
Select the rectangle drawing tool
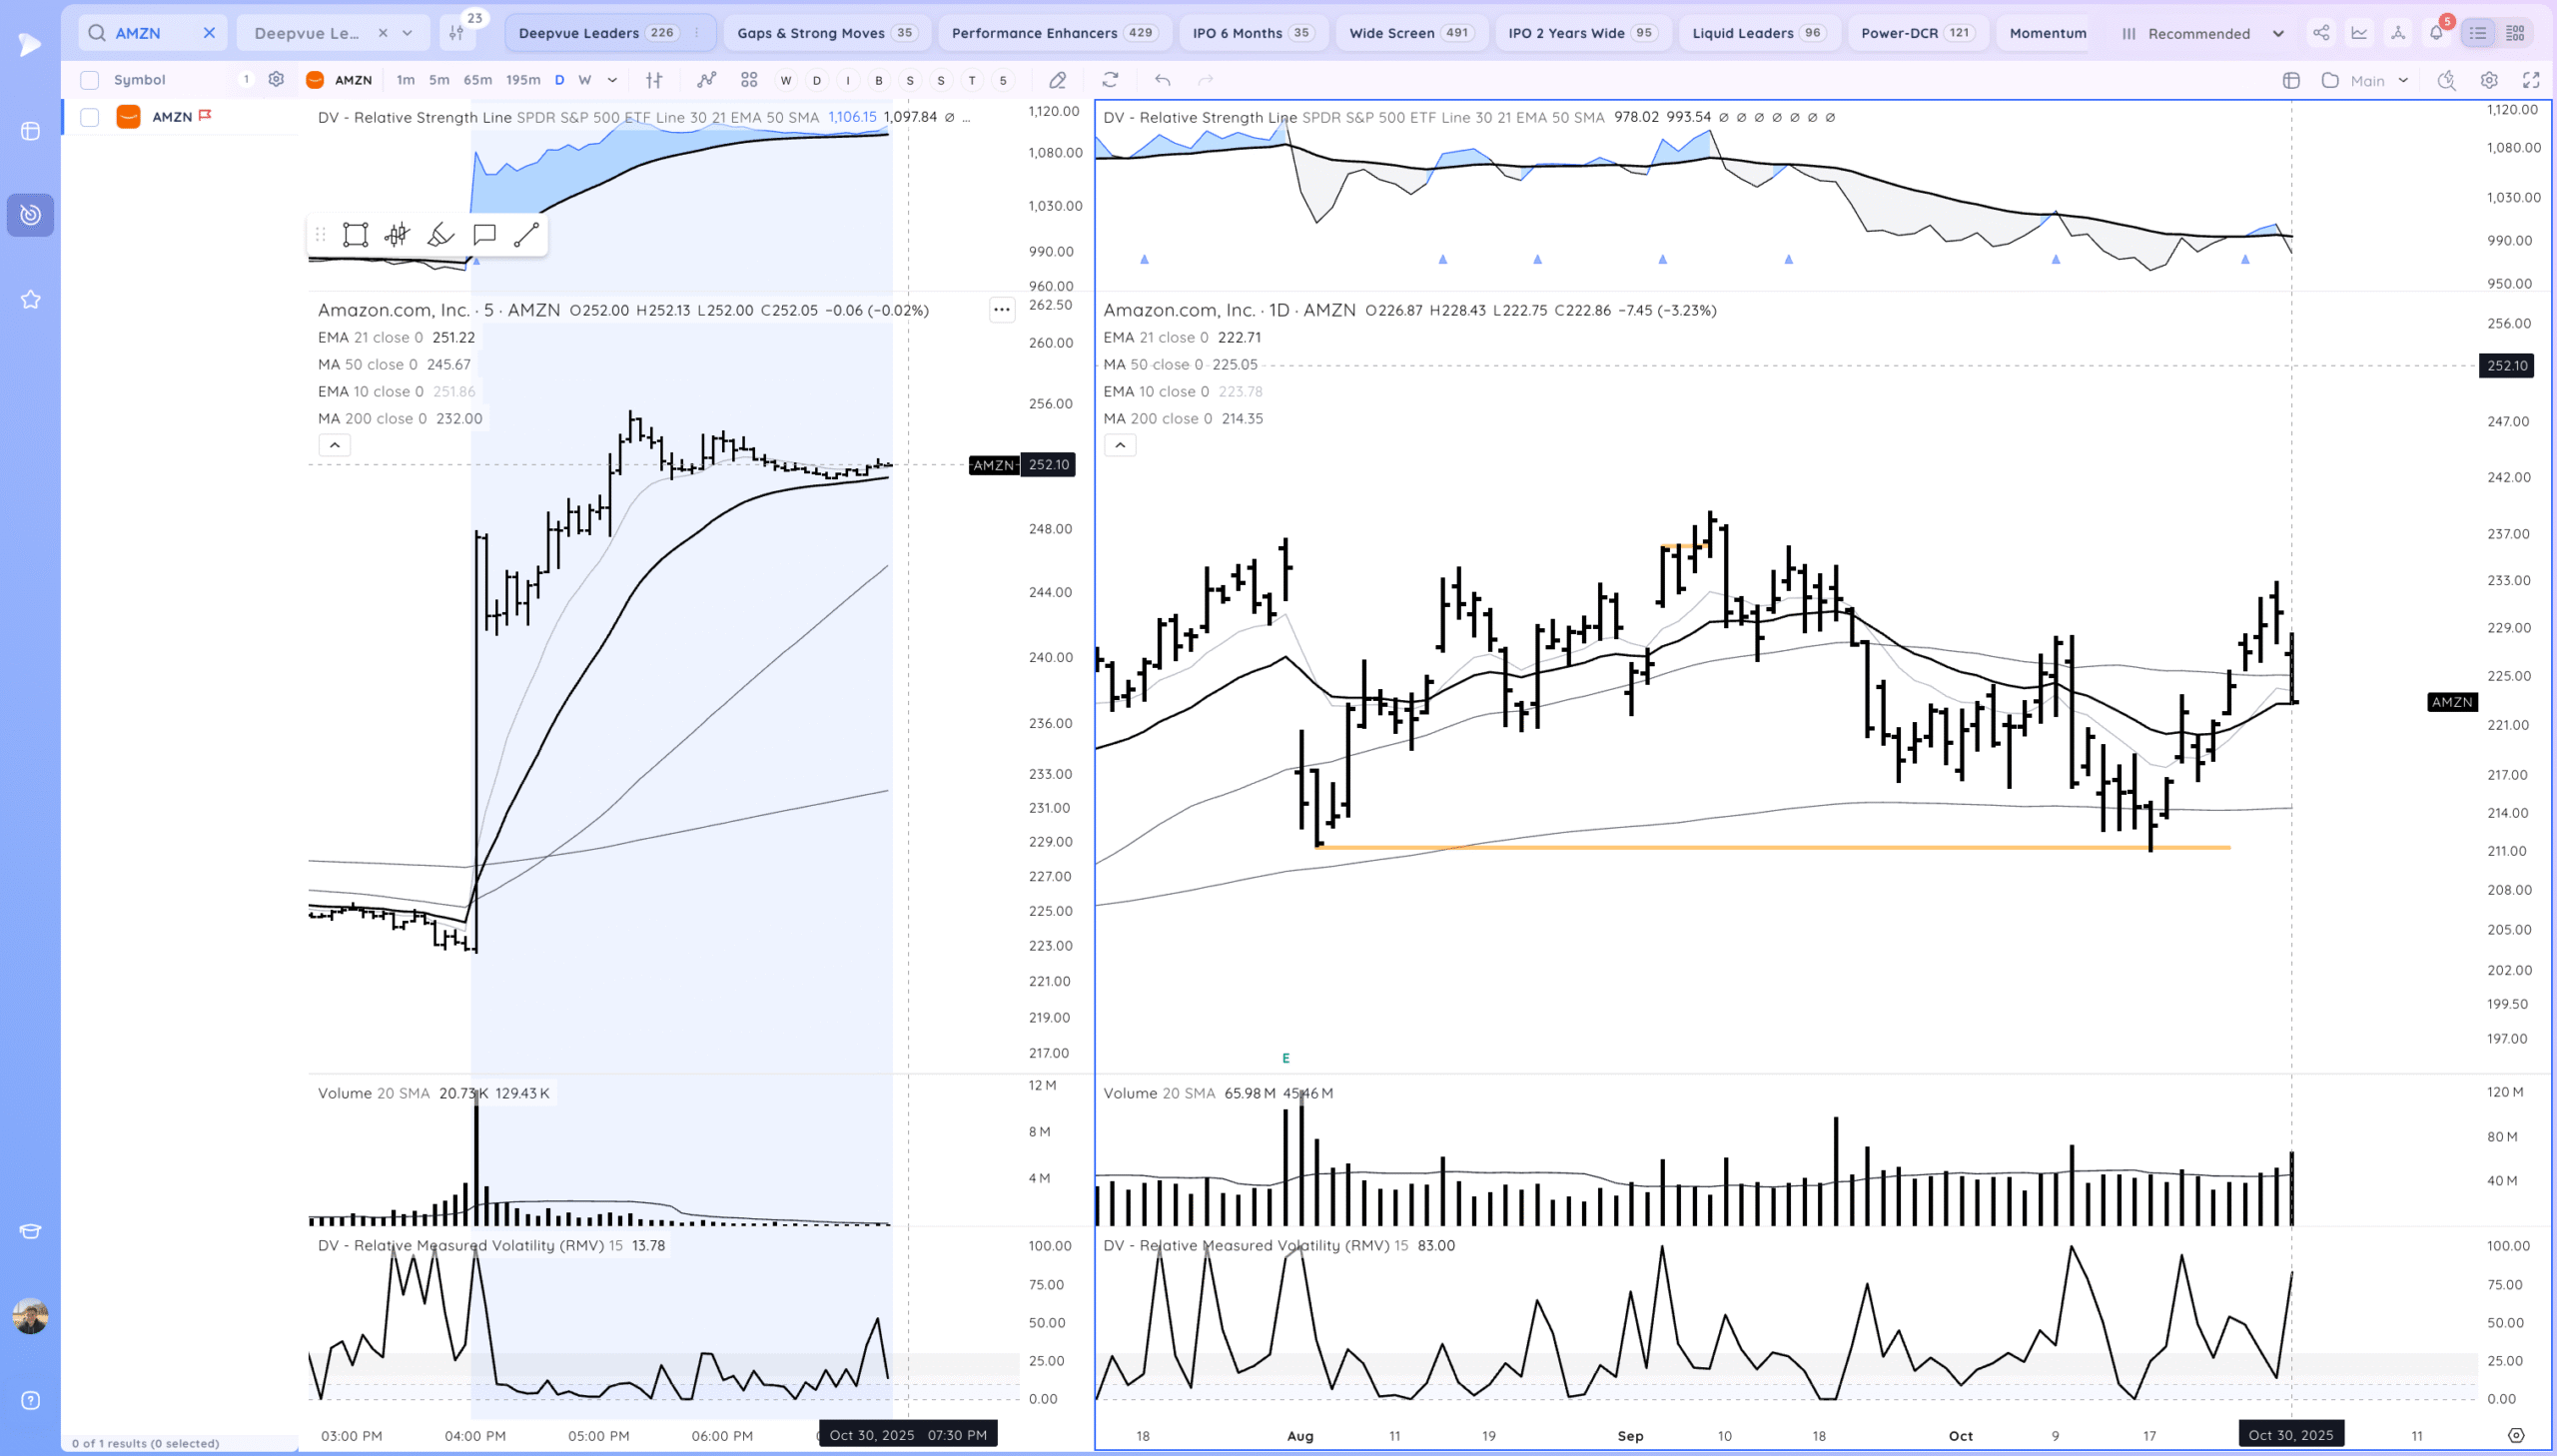[355, 235]
